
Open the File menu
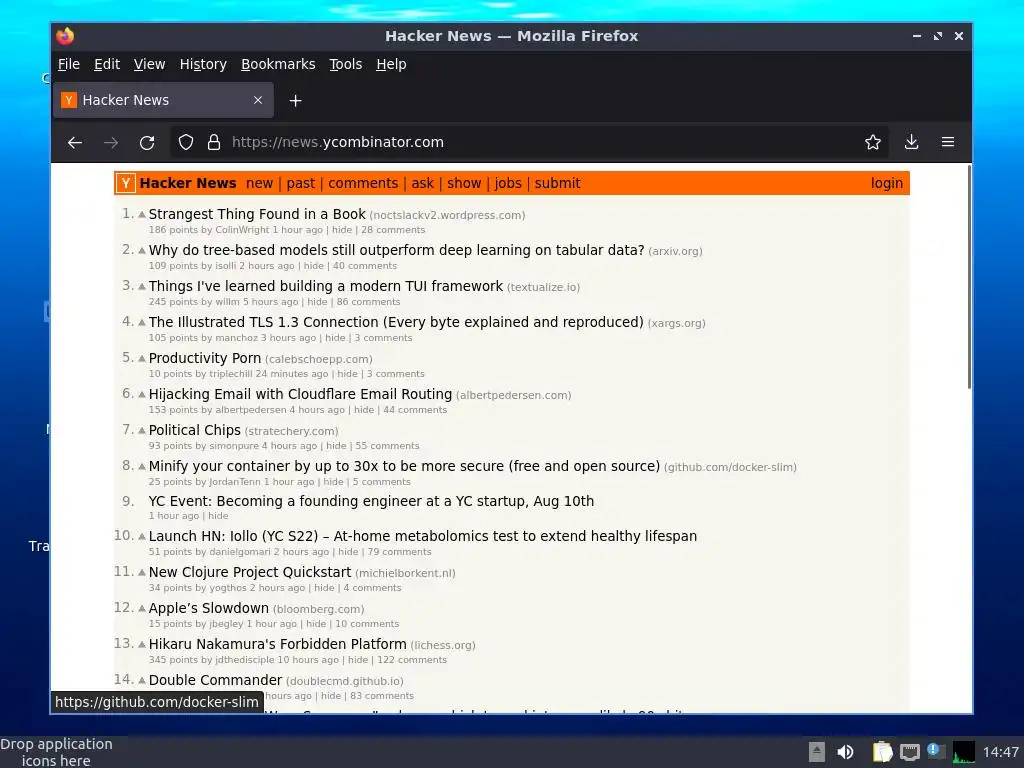pos(69,64)
